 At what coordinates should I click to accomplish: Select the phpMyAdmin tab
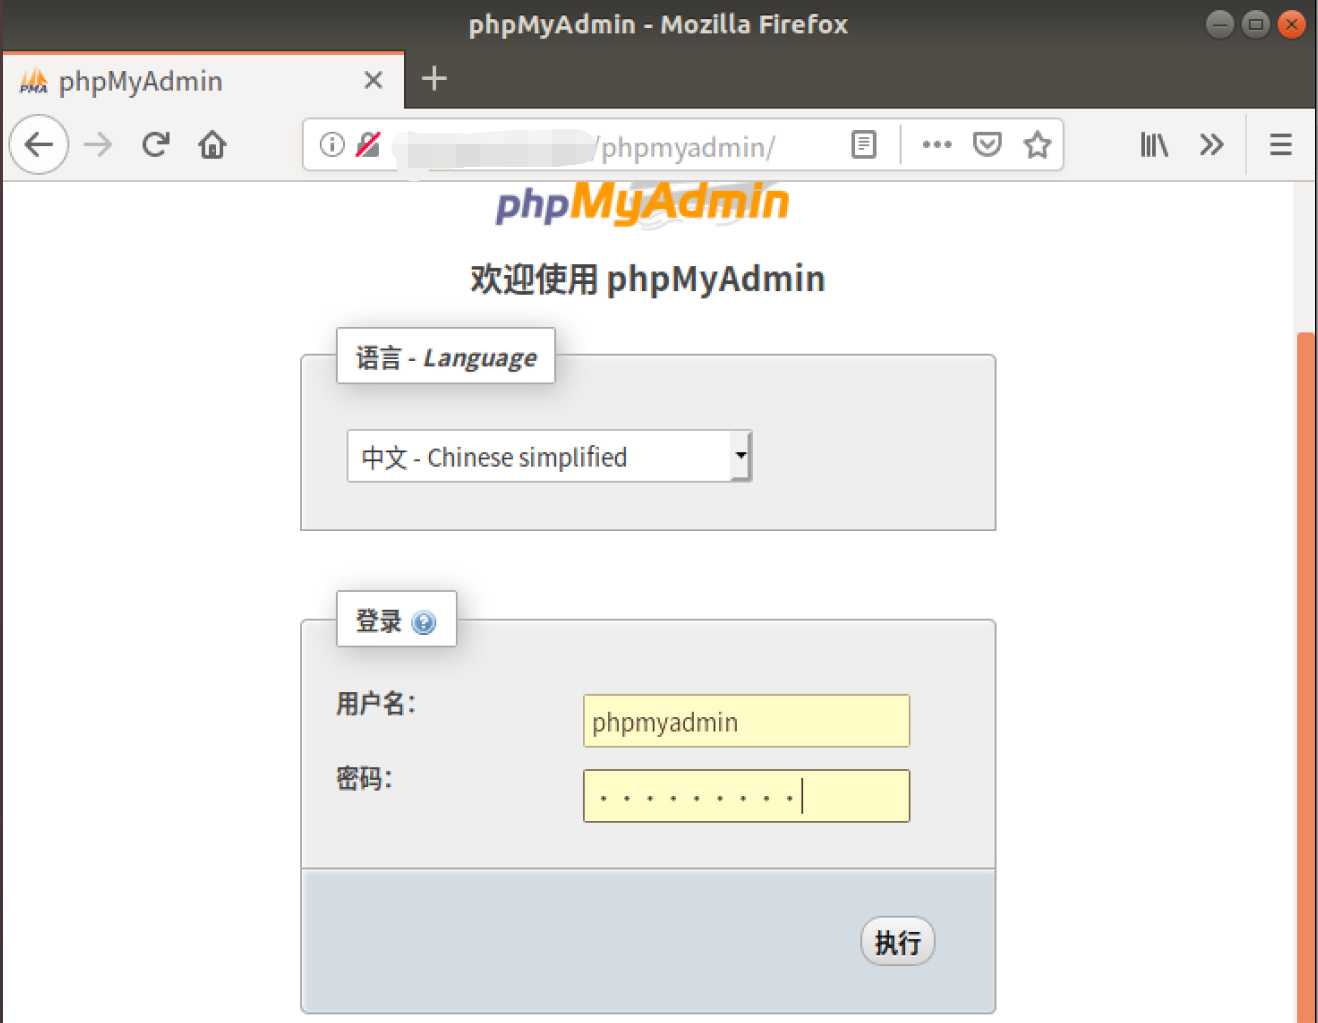click(x=203, y=80)
